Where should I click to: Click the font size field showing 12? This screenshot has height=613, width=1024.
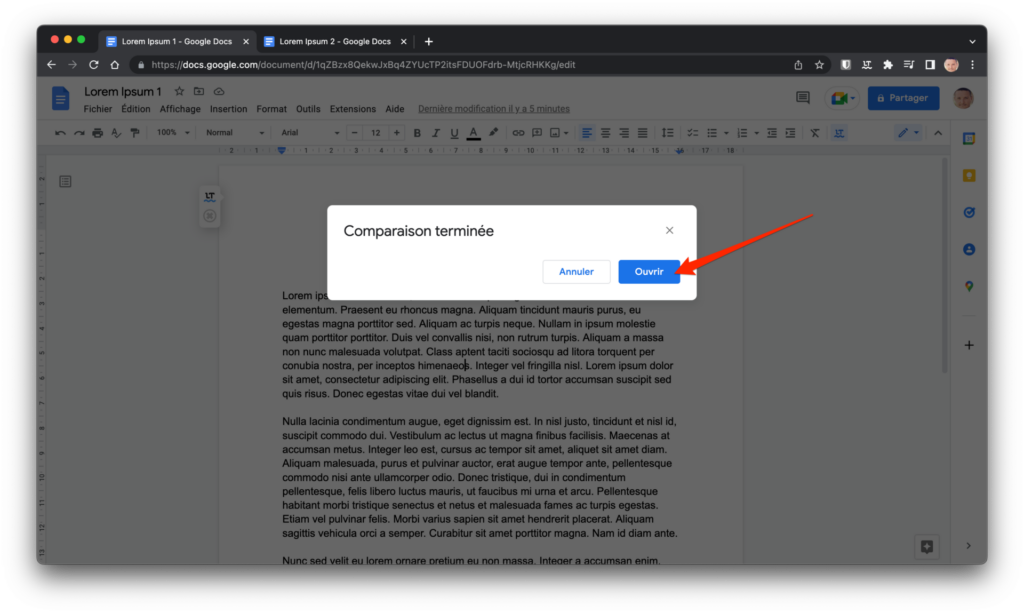pyautogui.click(x=376, y=133)
